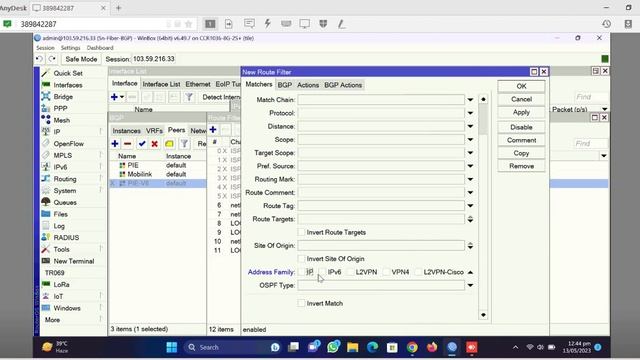Open the MPLS menu
Screen dimensions: 640x360
[x=62, y=156]
